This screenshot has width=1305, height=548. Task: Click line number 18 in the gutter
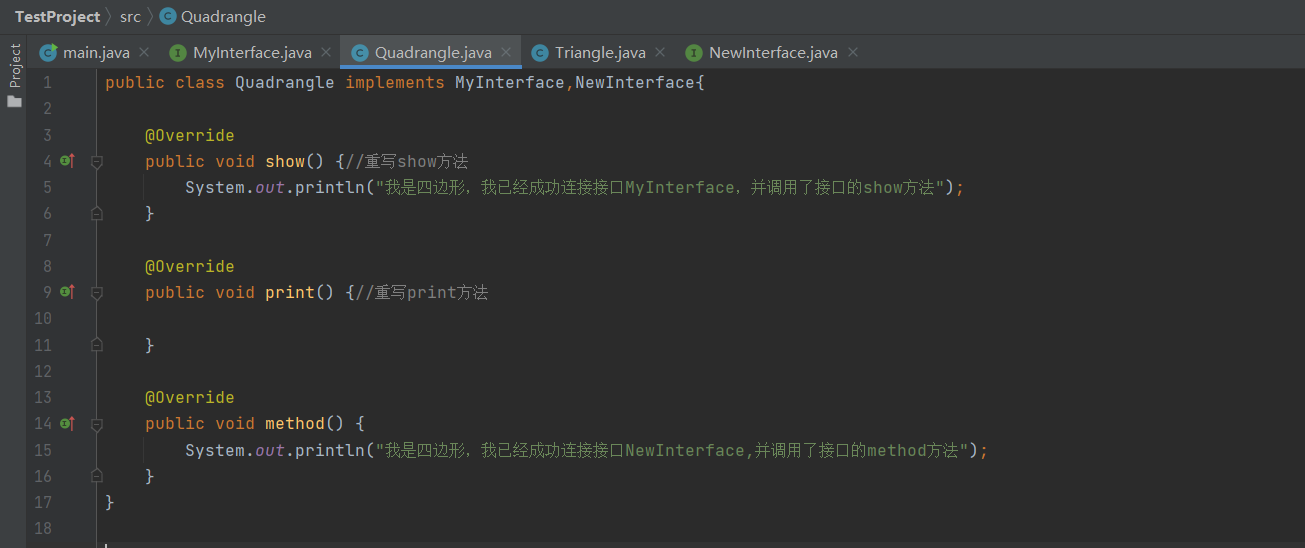(42, 528)
